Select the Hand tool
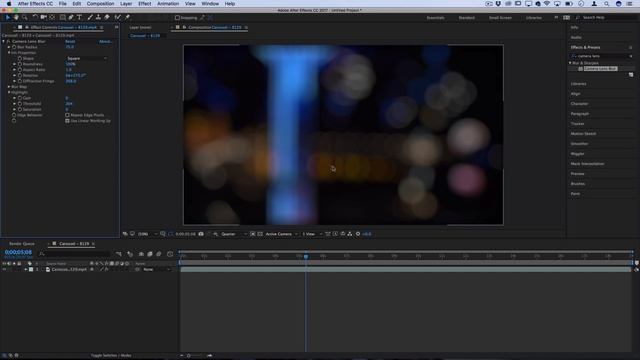The image size is (640, 360). 16,18
